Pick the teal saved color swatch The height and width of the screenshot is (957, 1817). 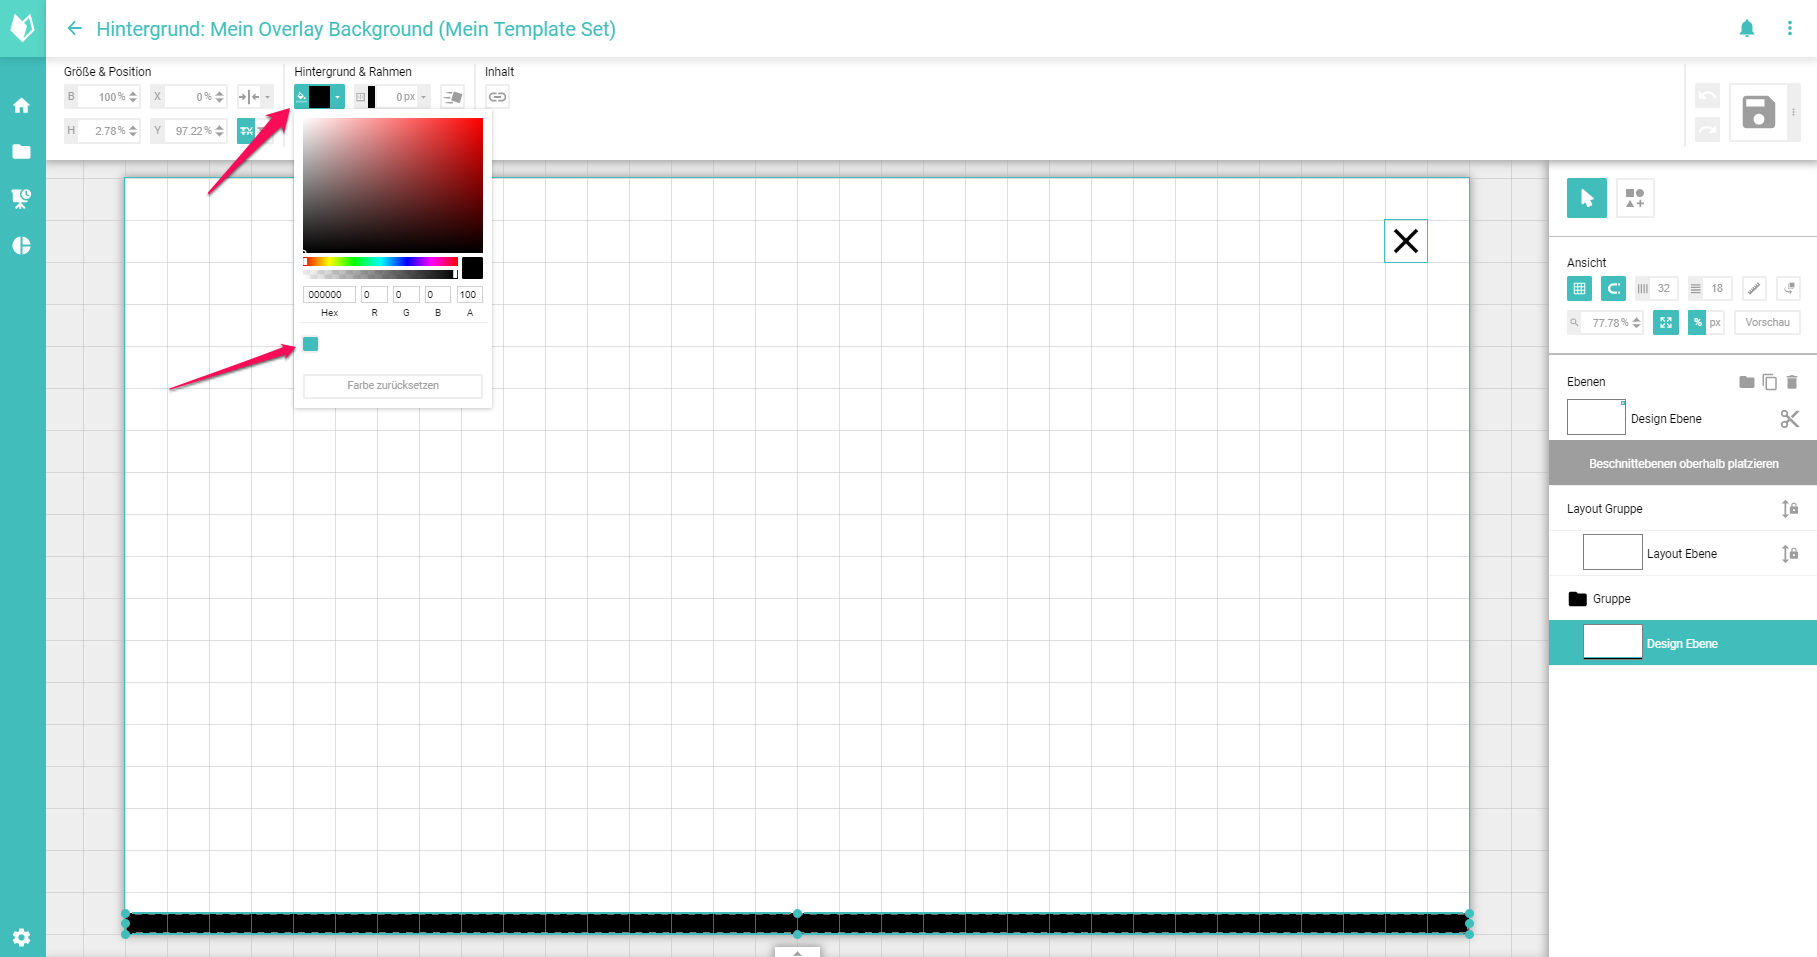coord(311,345)
